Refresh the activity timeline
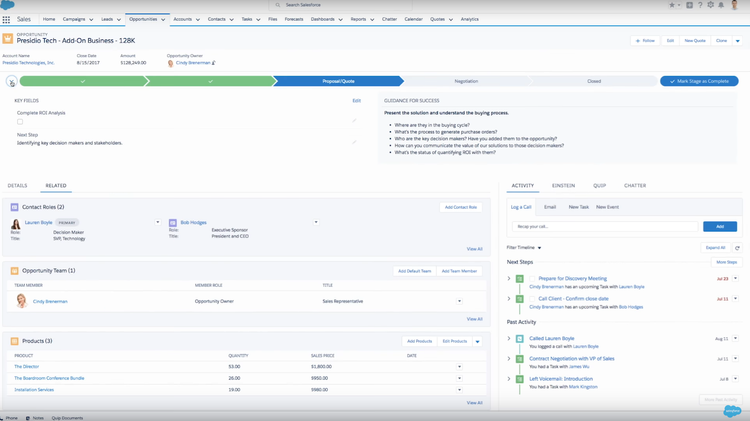750x421 pixels. [x=737, y=248]
